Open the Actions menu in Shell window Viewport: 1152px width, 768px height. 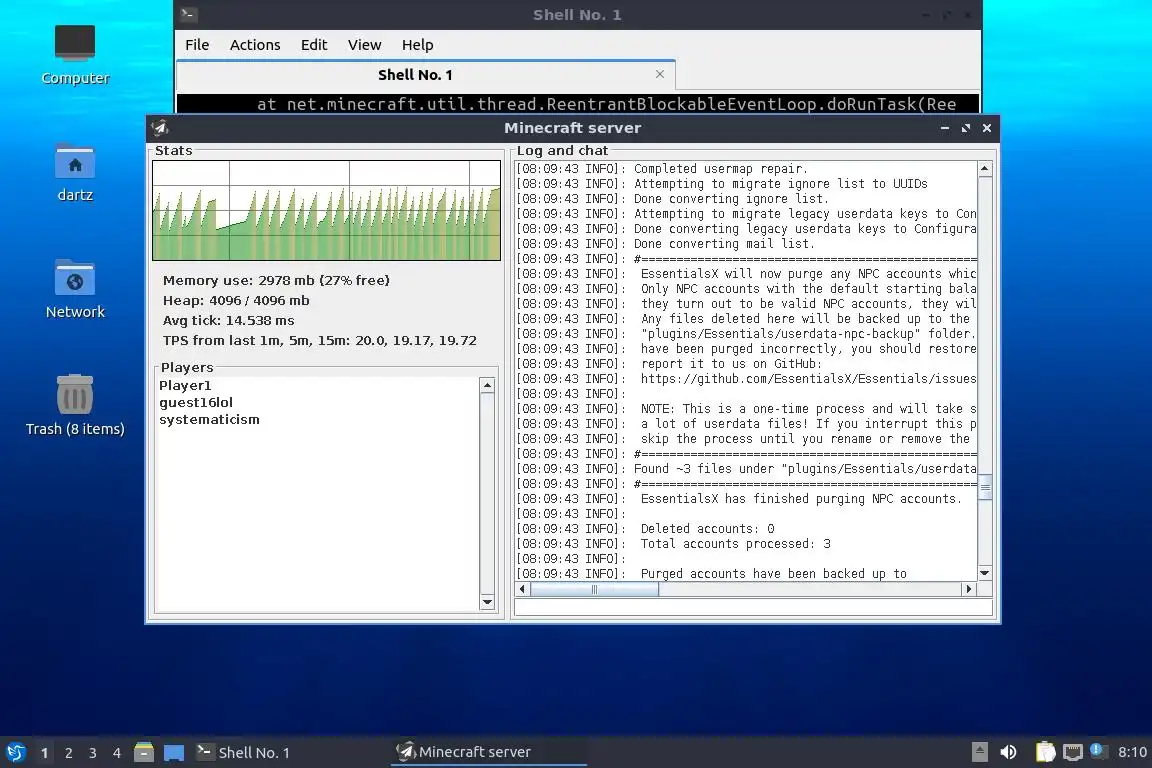tap(255, 45)
